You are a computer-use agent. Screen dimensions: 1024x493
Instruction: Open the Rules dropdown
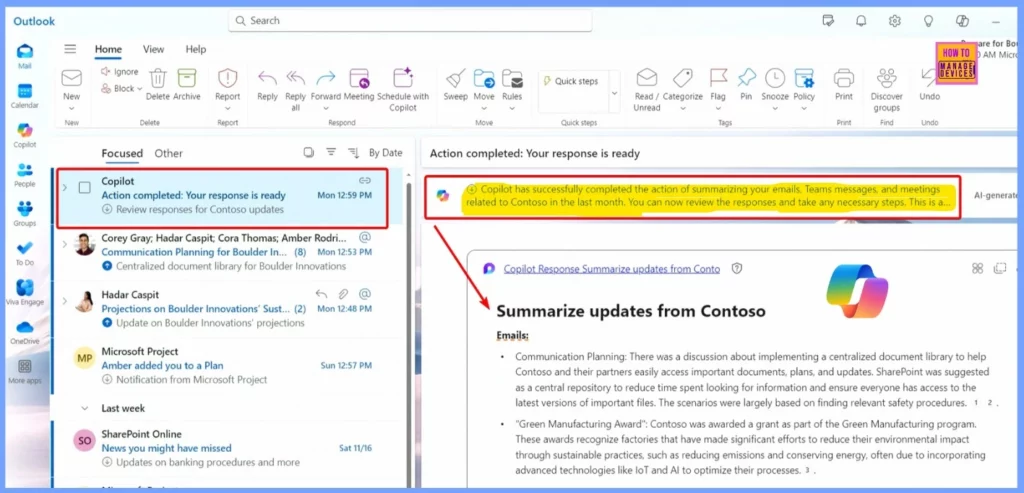tap(512, 108)
